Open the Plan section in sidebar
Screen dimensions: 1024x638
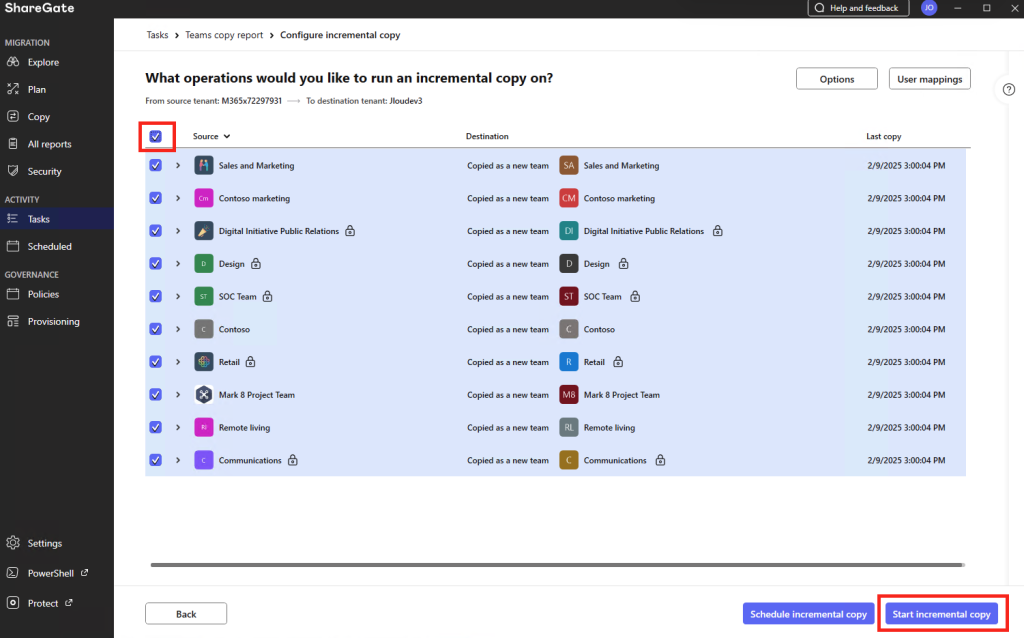tap(57, 89)
